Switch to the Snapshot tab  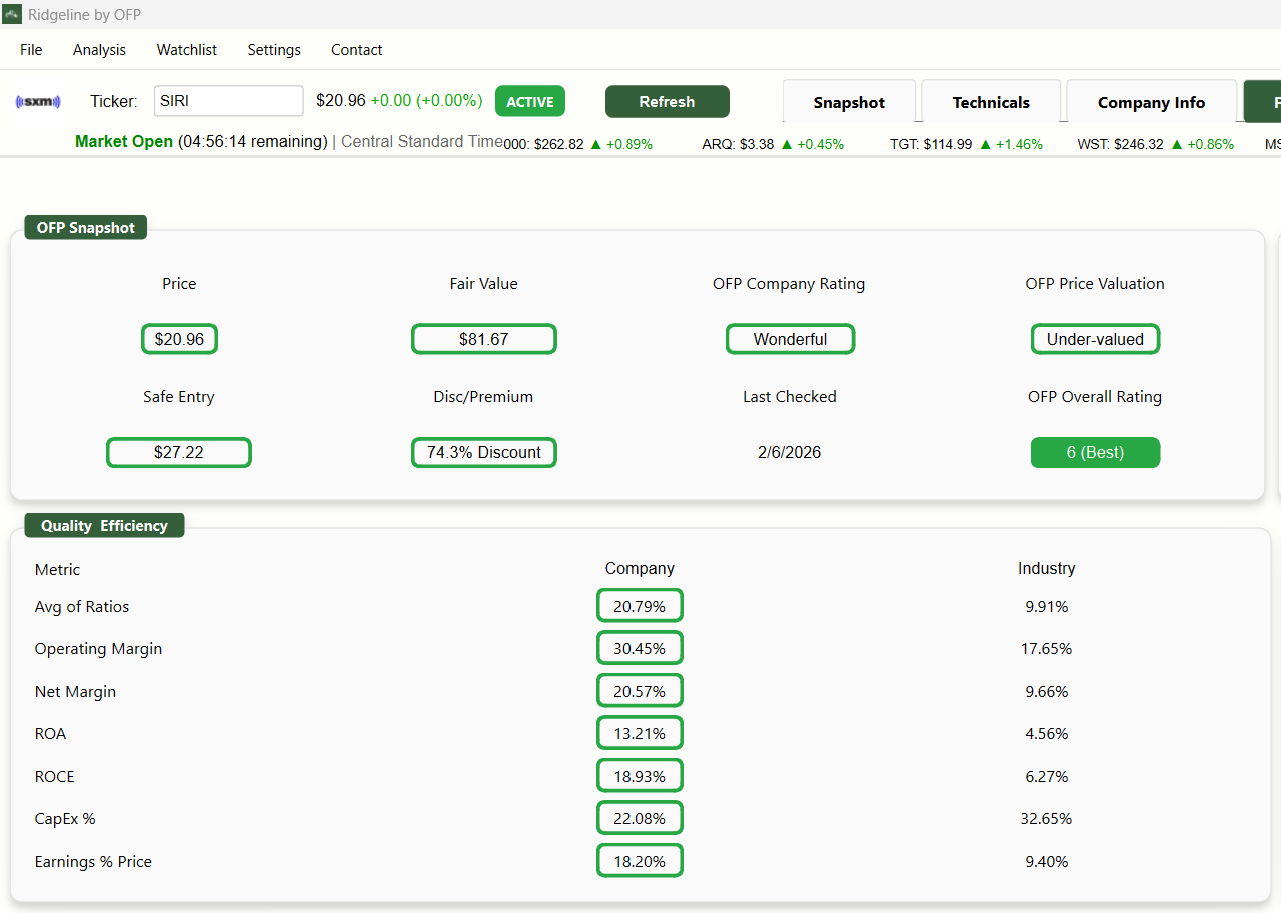tap(849, 102)
